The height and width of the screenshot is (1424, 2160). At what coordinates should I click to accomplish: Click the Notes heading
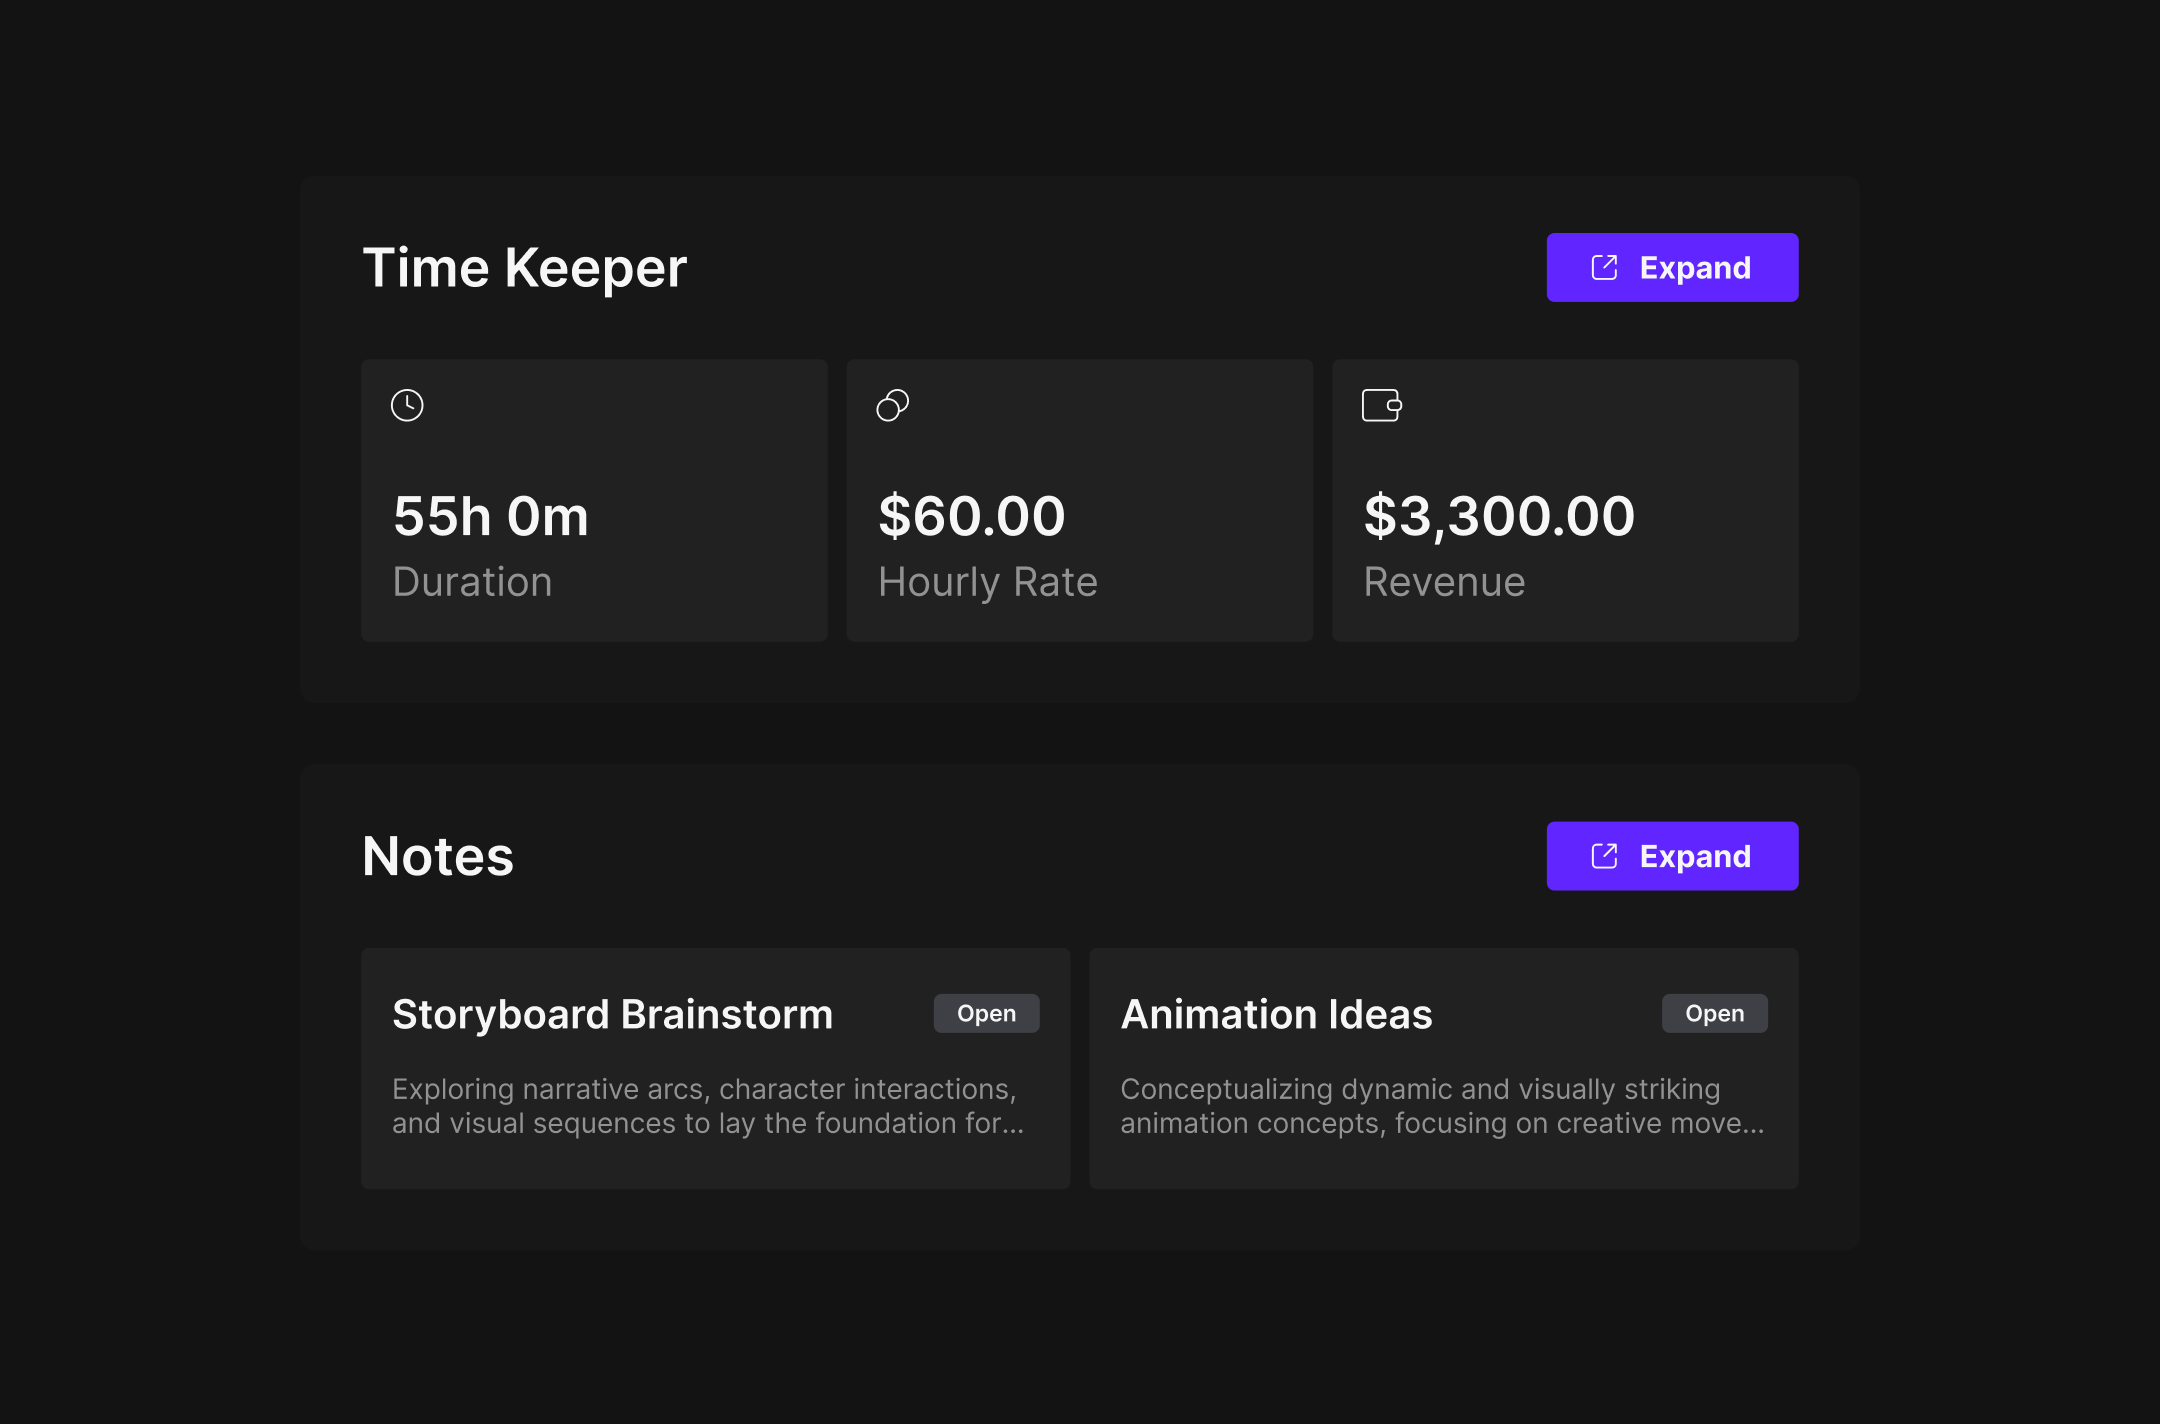tap(438, 856)
